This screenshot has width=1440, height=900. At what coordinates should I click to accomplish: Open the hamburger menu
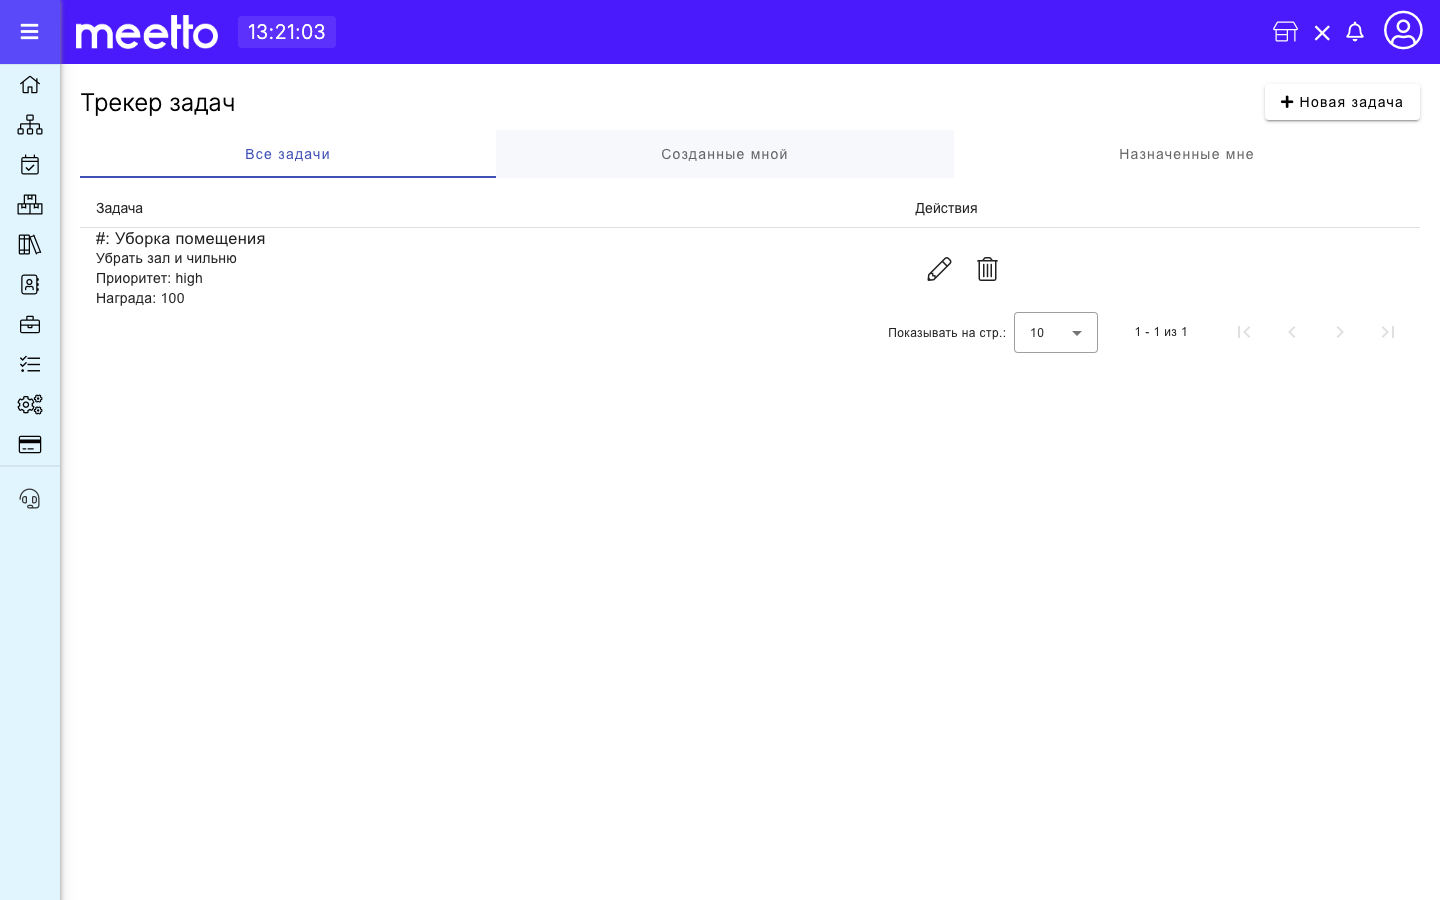(29, 32)
